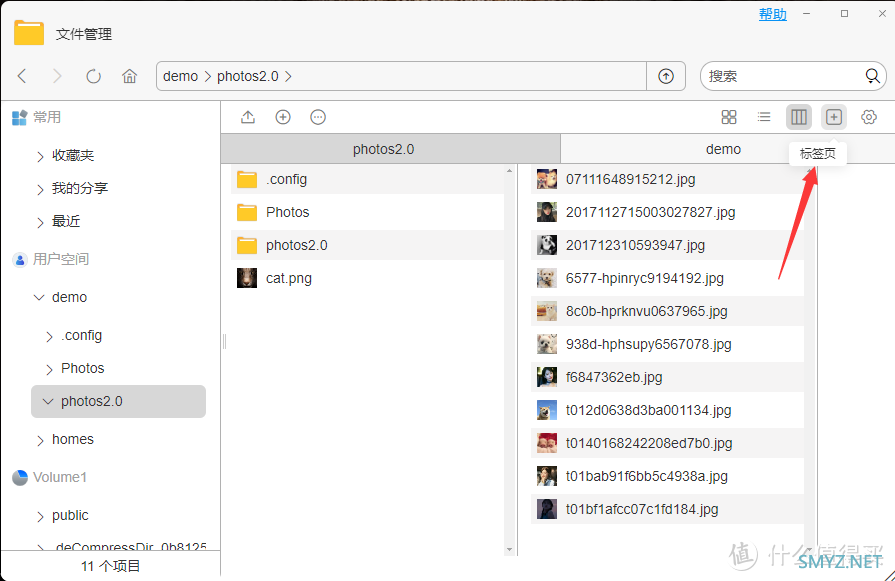The image size is (895, 581).
Task: Switch to the list view icon
Action: pyautogui.click(x=764, y=117)
